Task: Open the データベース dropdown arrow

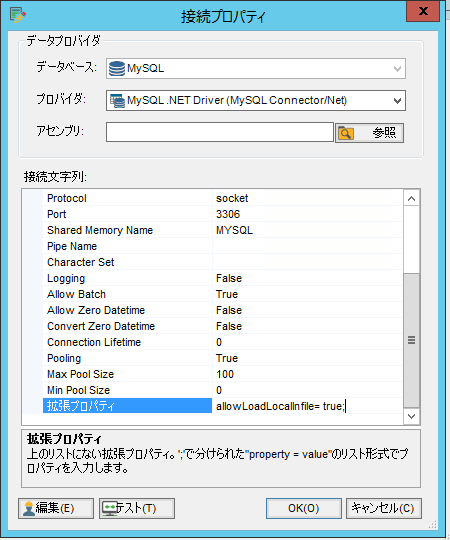Action: pos(397,69)
